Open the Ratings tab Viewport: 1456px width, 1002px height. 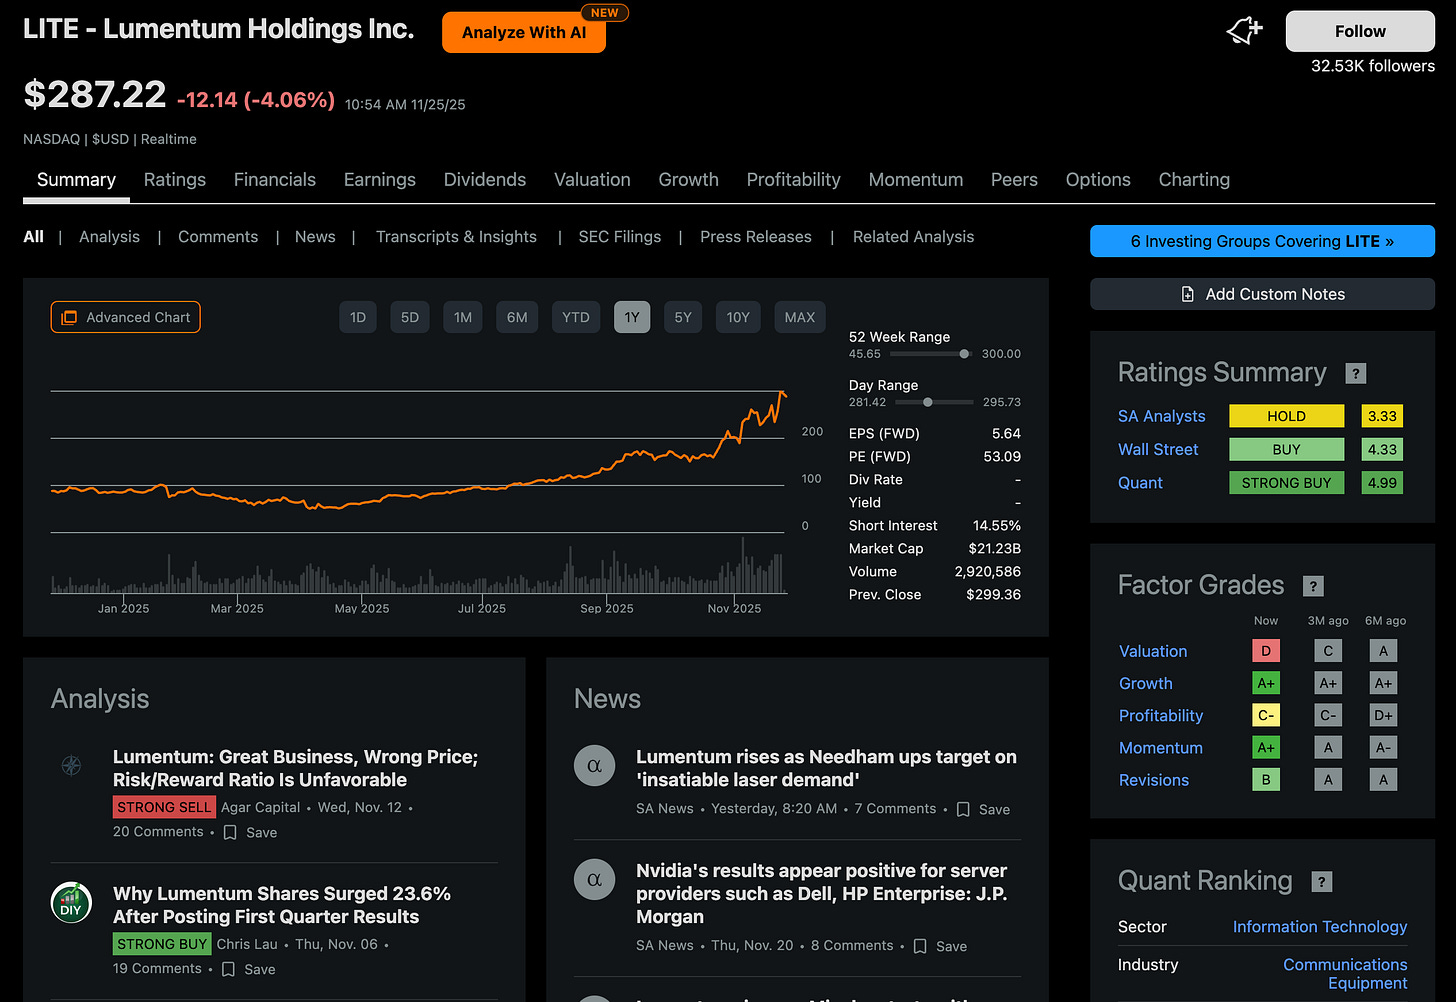(175, 180)
